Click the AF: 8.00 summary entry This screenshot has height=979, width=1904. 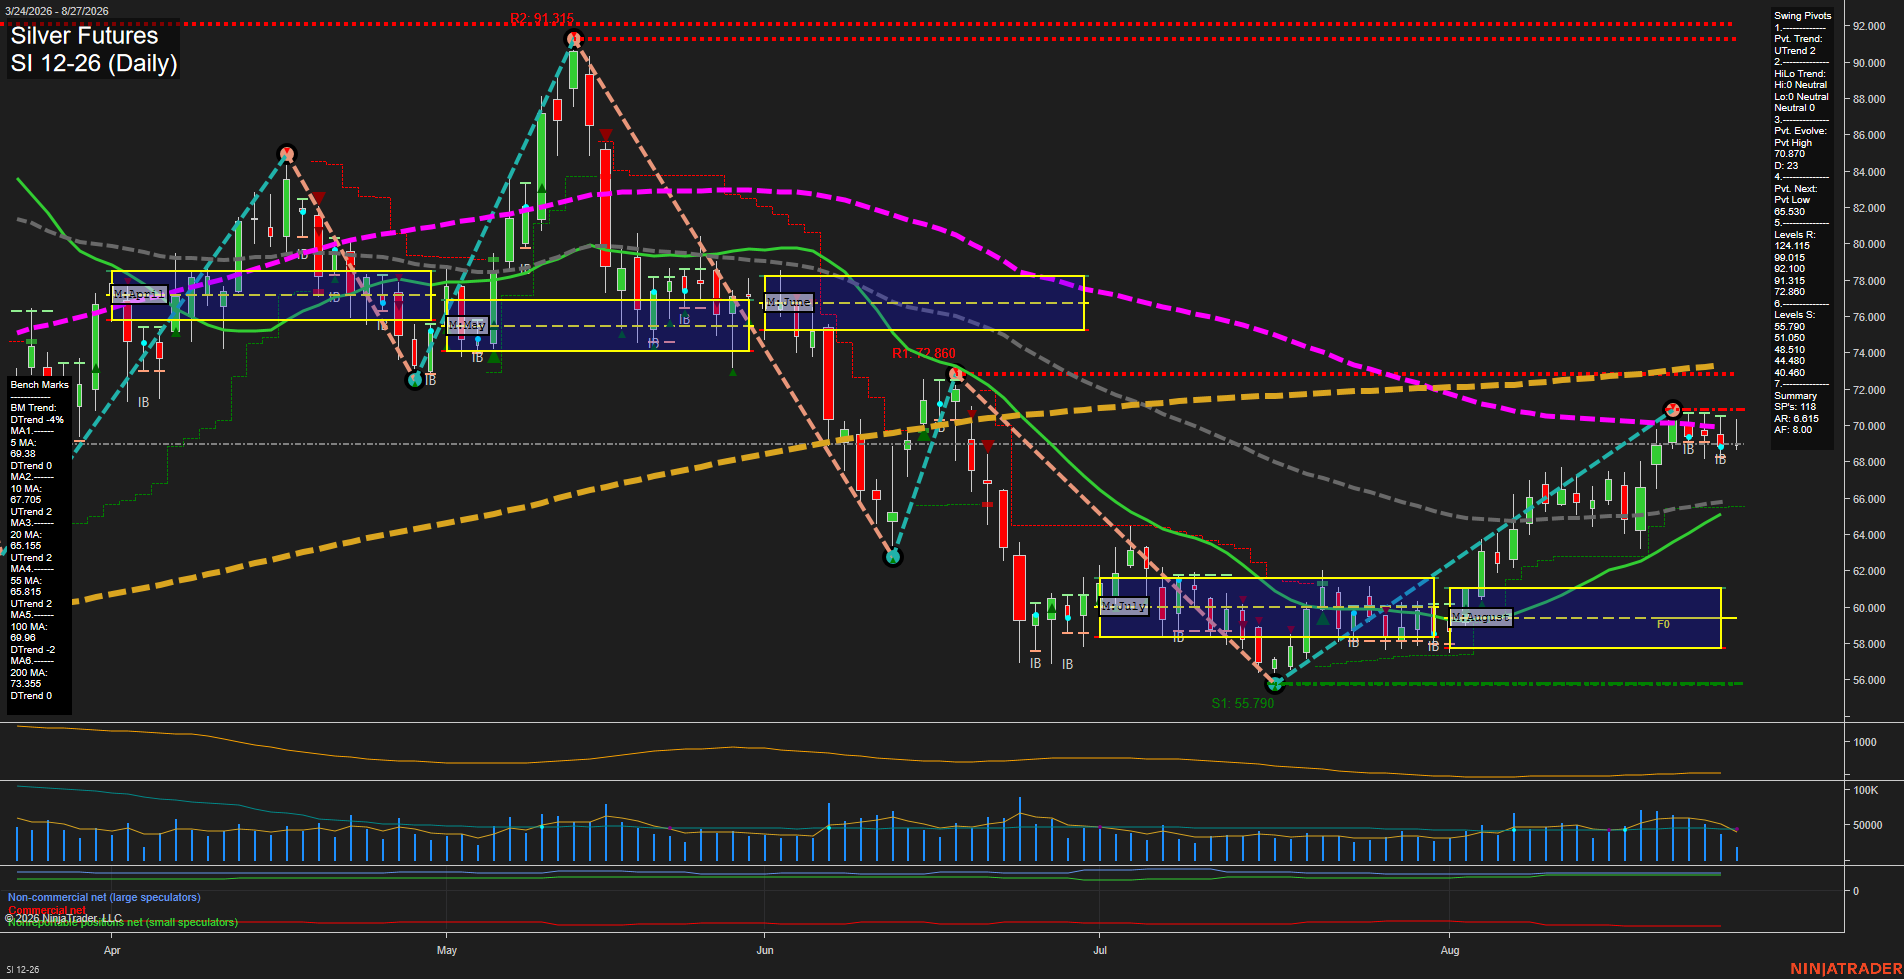pos(1793,430)
